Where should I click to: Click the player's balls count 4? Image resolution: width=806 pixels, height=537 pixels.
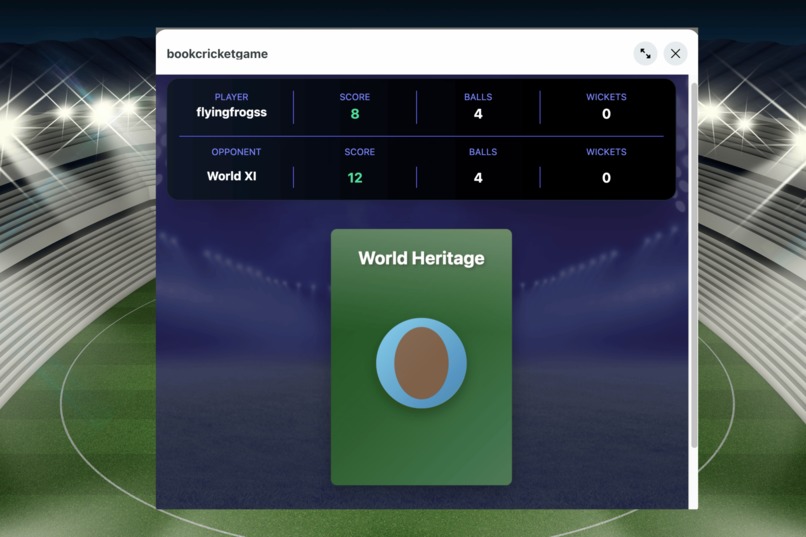pos(478,114)
